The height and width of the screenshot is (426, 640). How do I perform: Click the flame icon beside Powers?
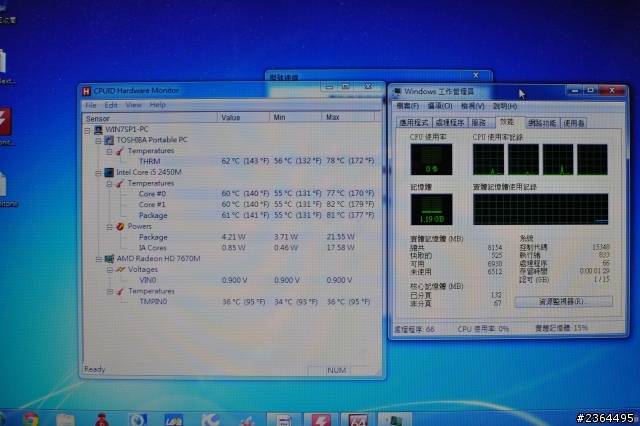pyautogui.click(x=120, y=226)
